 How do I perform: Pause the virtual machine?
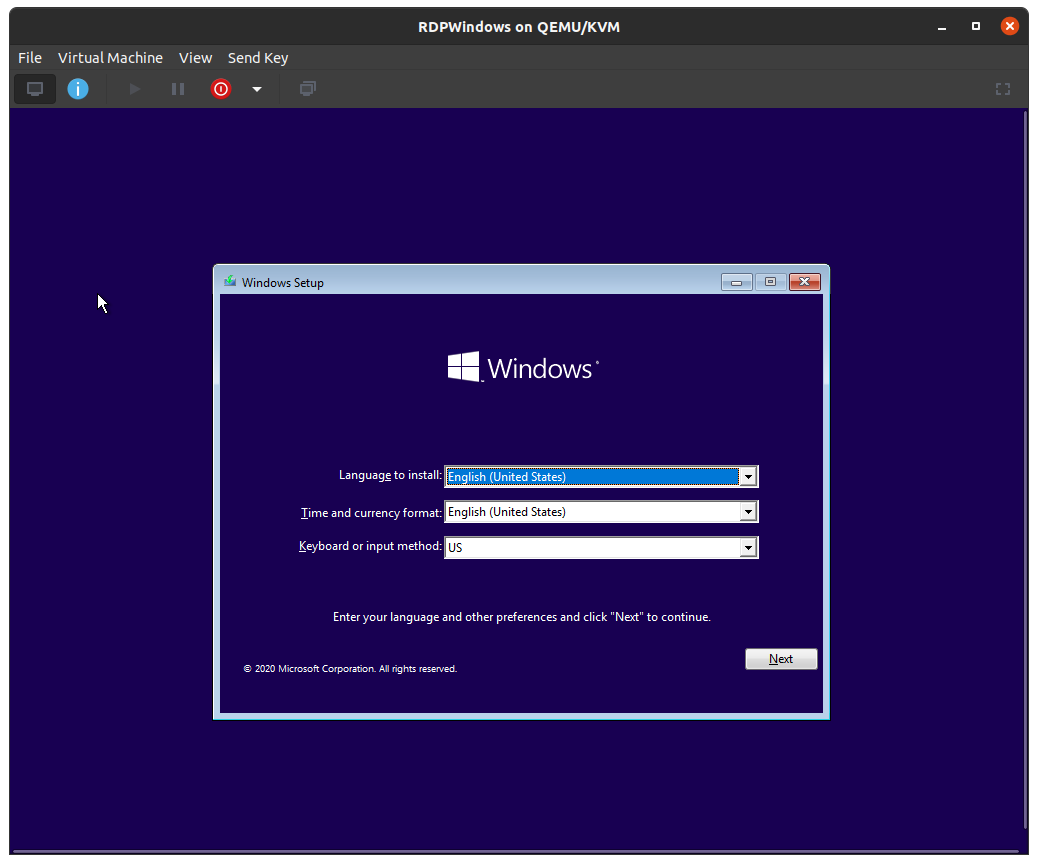[x=178, y=89]
